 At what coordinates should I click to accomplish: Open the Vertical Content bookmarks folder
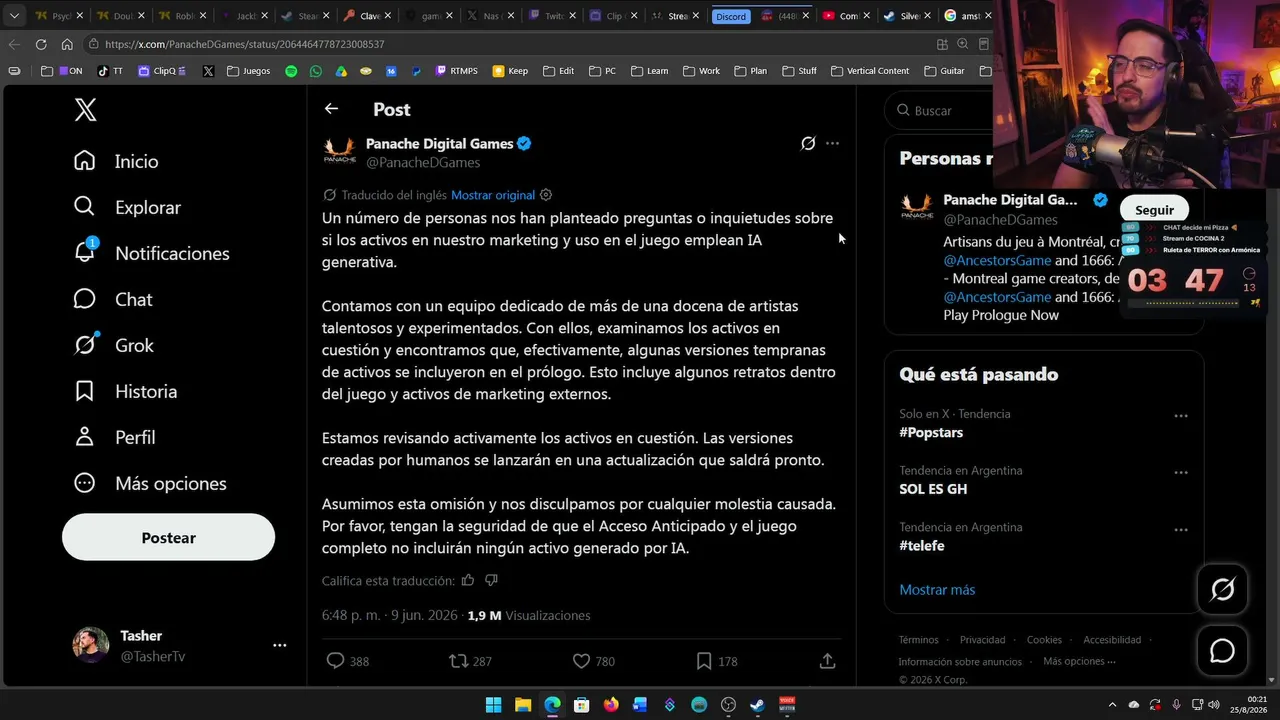[870, 71]
